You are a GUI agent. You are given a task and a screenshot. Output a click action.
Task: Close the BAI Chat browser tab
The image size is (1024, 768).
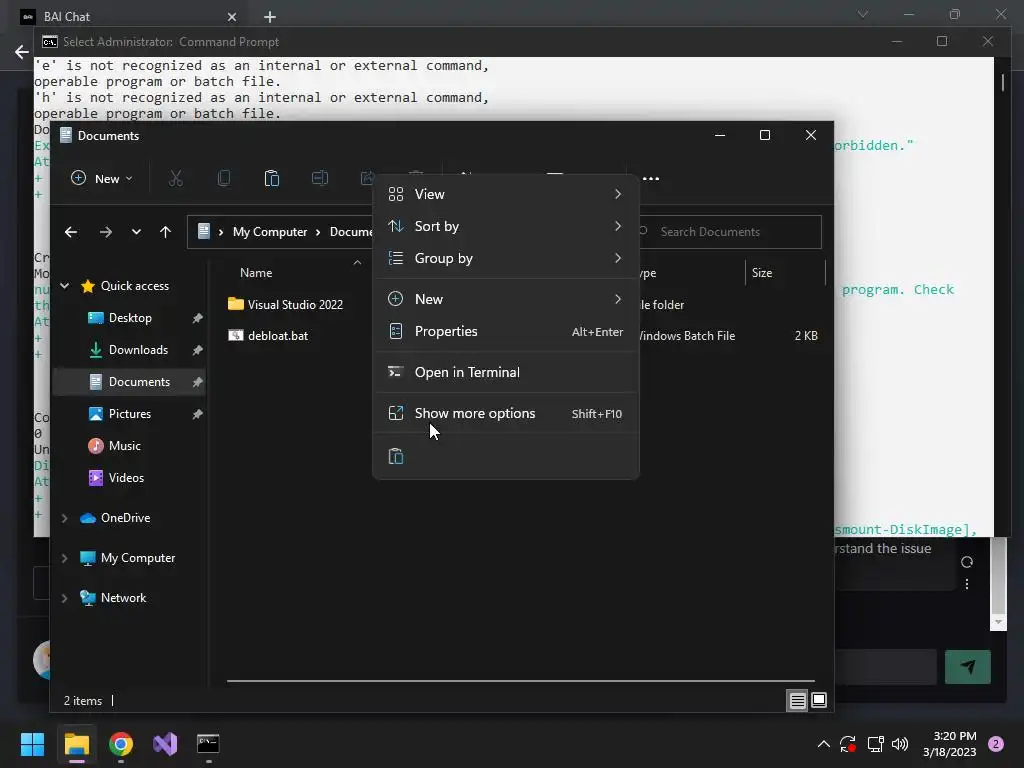[232, 17]
